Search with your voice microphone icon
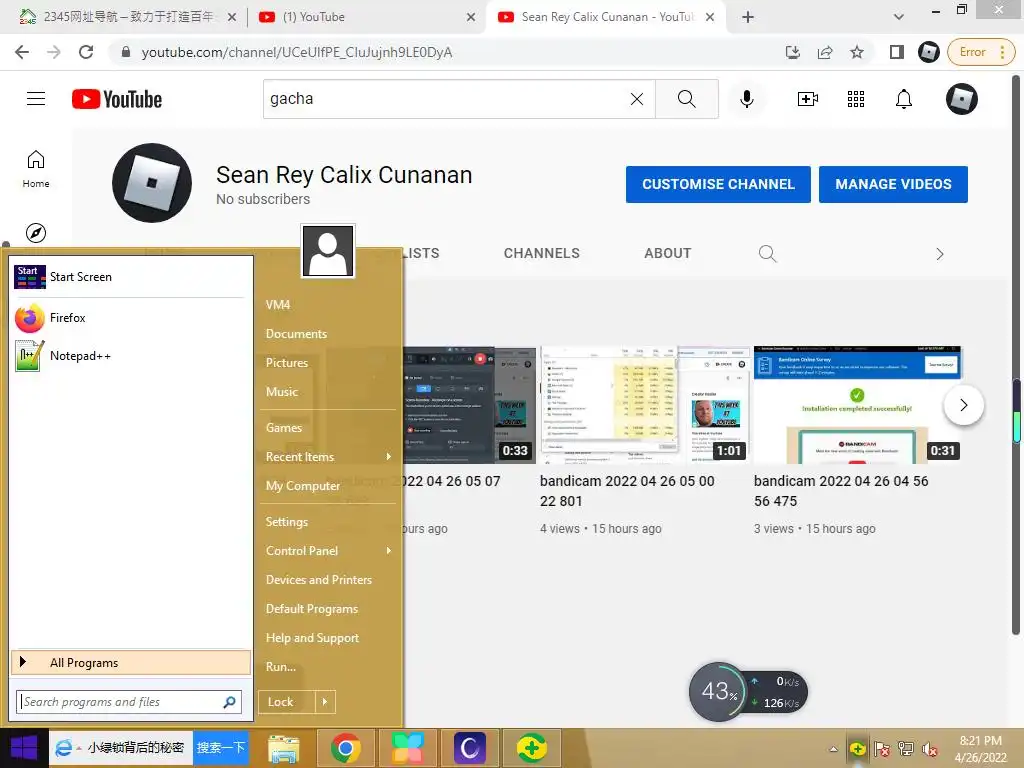 (746, 99)
